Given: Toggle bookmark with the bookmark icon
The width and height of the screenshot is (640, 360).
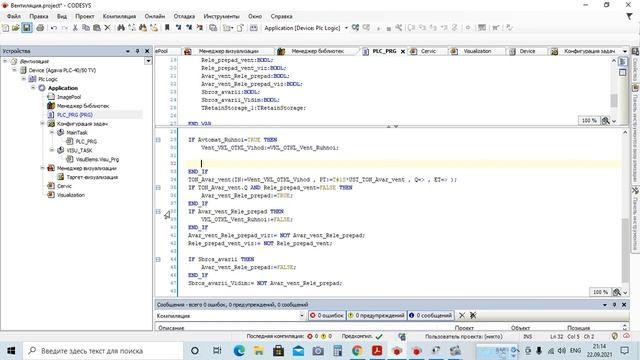Looking at the screenshot, I should (167, 28).
